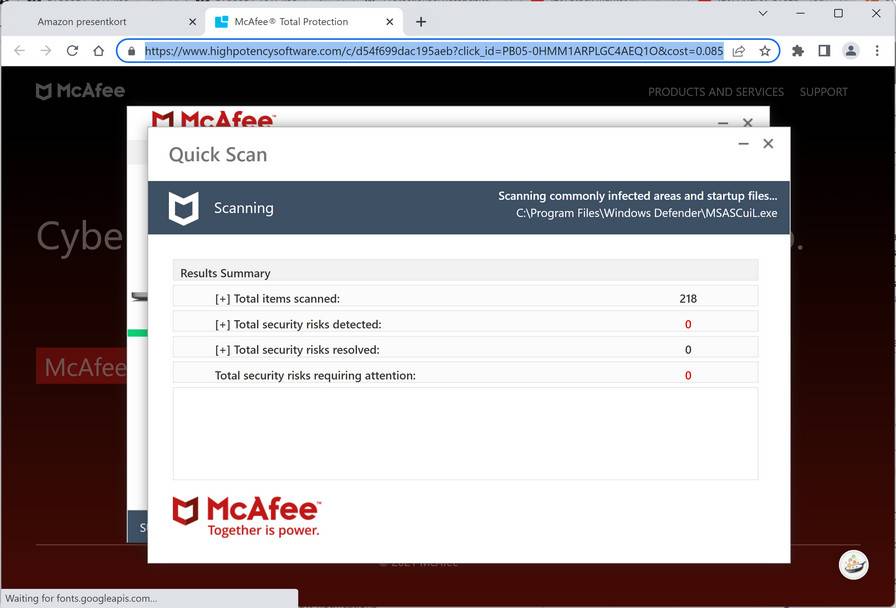Screen dimensions: 896x608
Task: Go back to previous page
Action: click(x=19, y=51)
